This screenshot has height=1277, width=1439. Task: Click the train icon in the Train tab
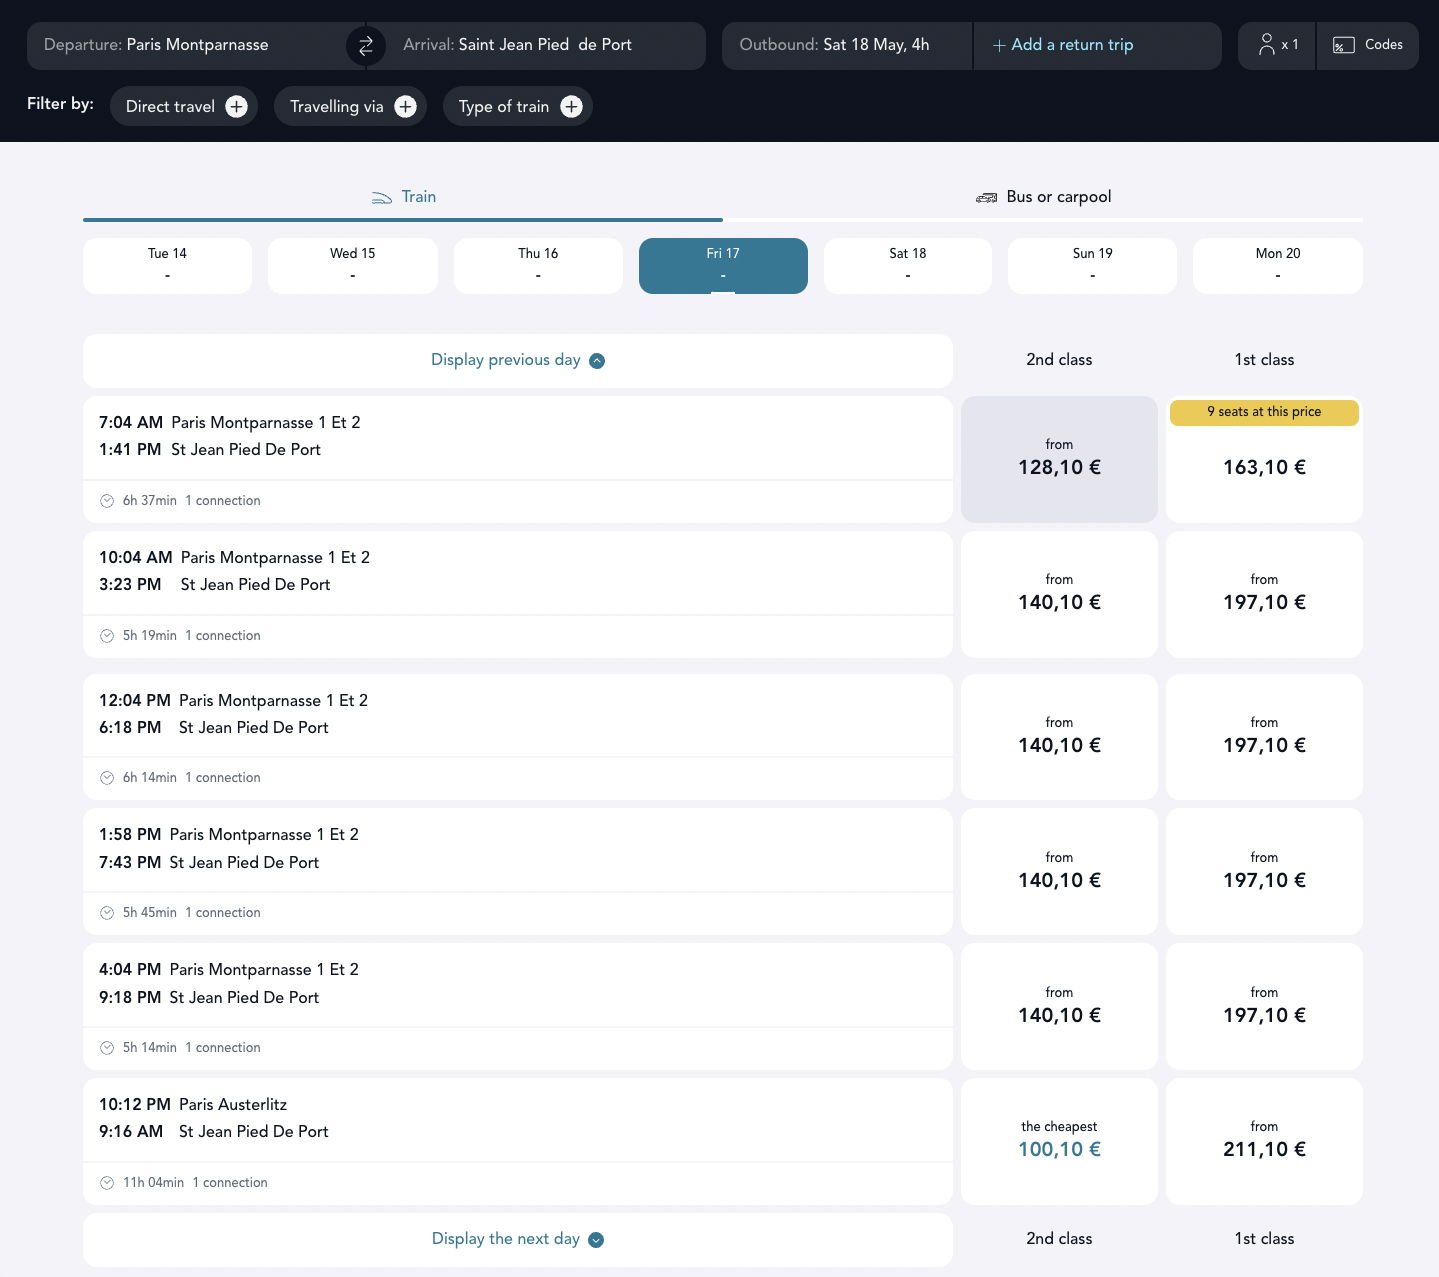382,197
